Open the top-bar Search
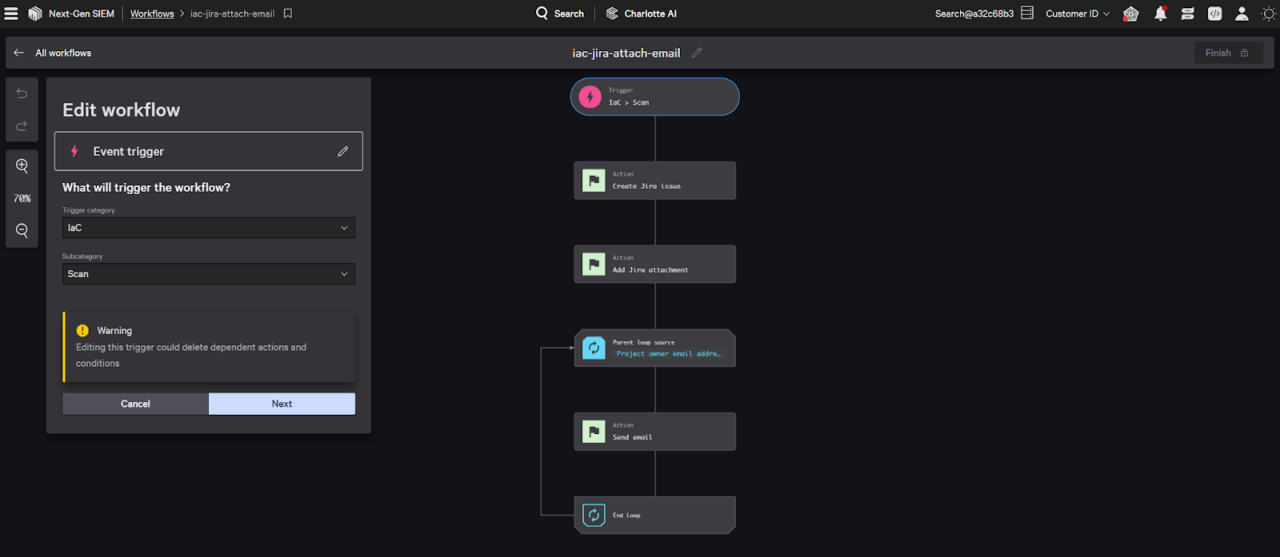Screen dimensions: 1280x557 pos(560,14)
